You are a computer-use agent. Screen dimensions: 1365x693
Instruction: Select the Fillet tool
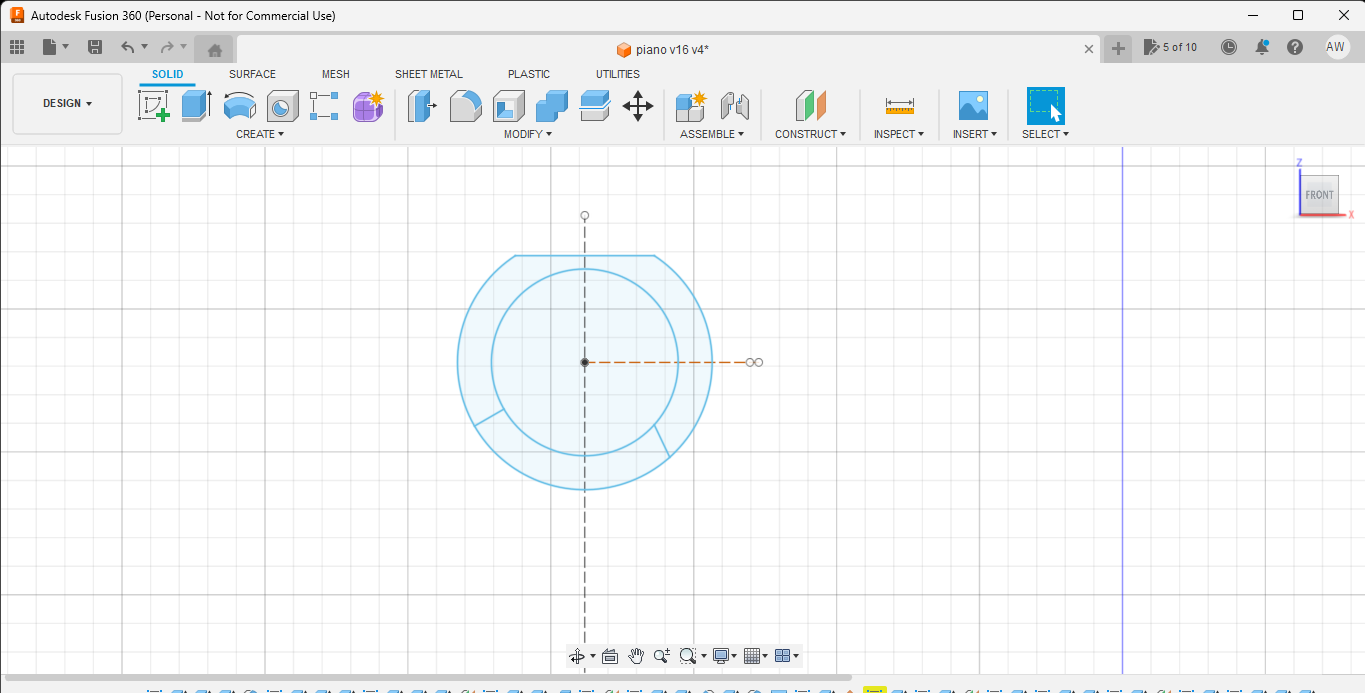click(x=465, y=105)
